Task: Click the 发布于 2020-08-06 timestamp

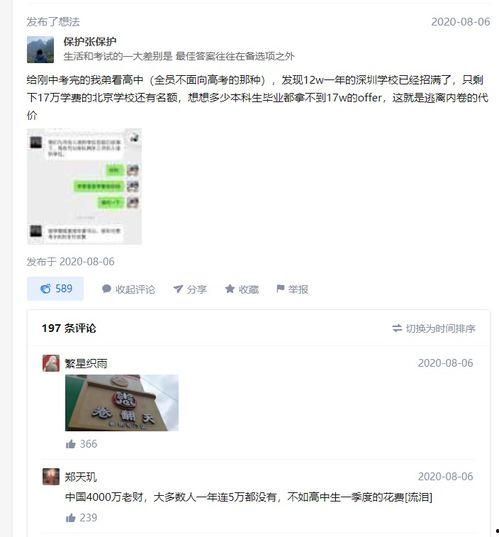Action: 71,262
